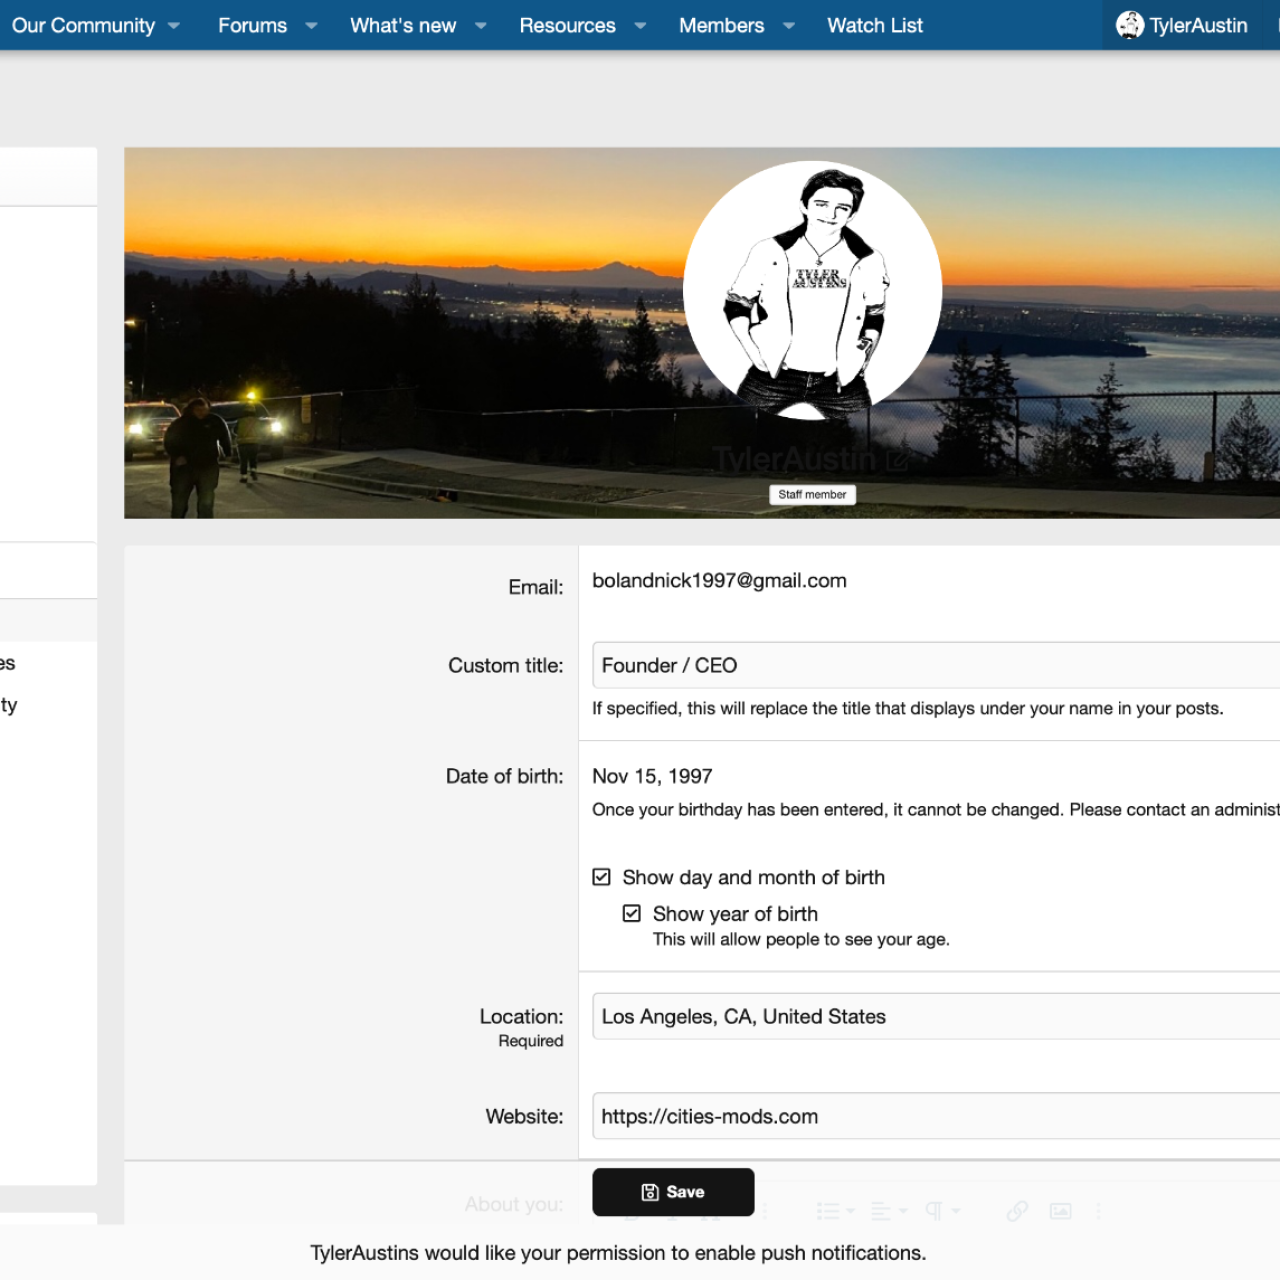Viewport: 1280px width, 1280px height.
Task: Click the edit icon beside TylerAustin username
Action: pyautogui.click(x=897, y=461)
